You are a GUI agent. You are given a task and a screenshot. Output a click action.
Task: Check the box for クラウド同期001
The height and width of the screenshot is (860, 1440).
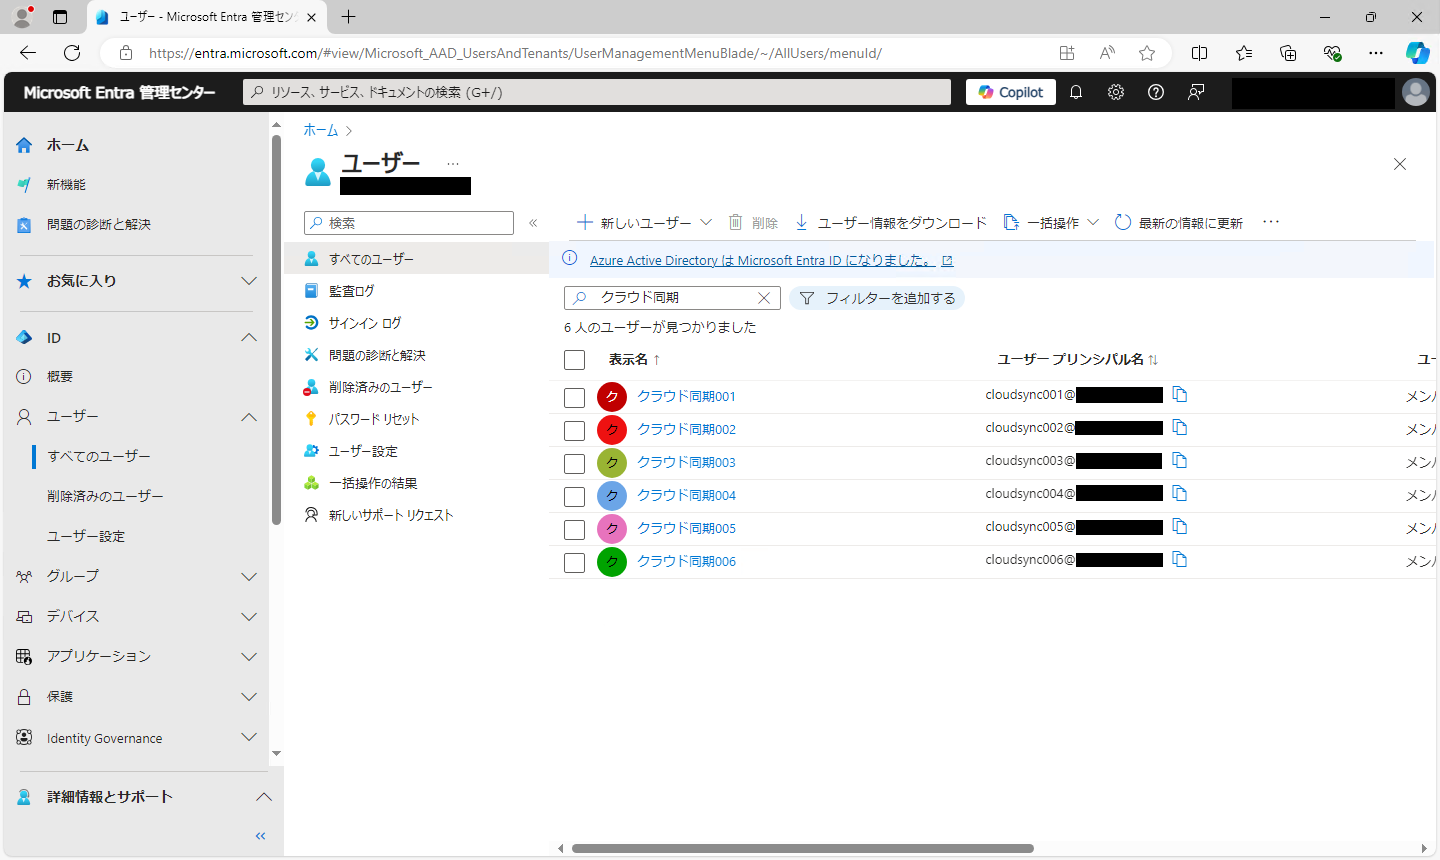574,397
